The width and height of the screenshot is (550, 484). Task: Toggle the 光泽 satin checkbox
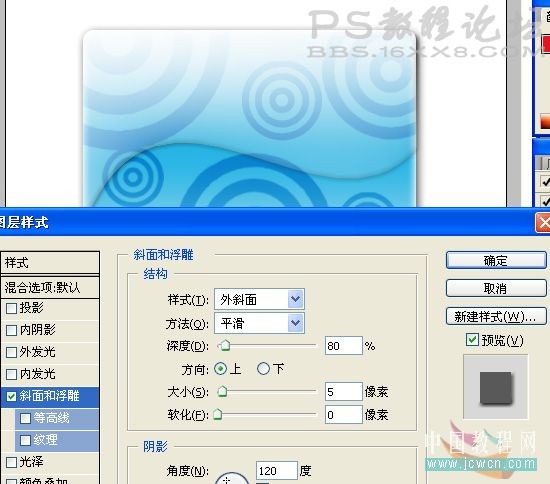pyautogui.click(x=12, y=462)
